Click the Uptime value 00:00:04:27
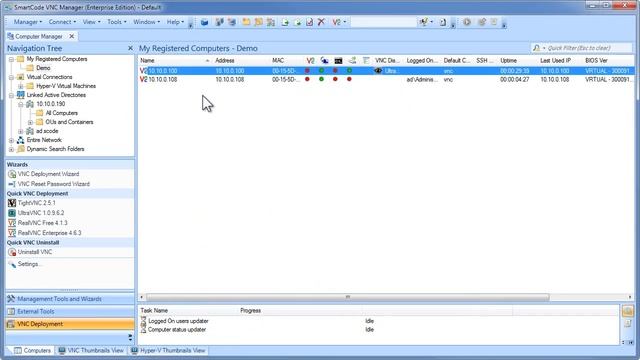Viewport: 640px width, 360px height. pyautogui.click(x=514, y=80)
